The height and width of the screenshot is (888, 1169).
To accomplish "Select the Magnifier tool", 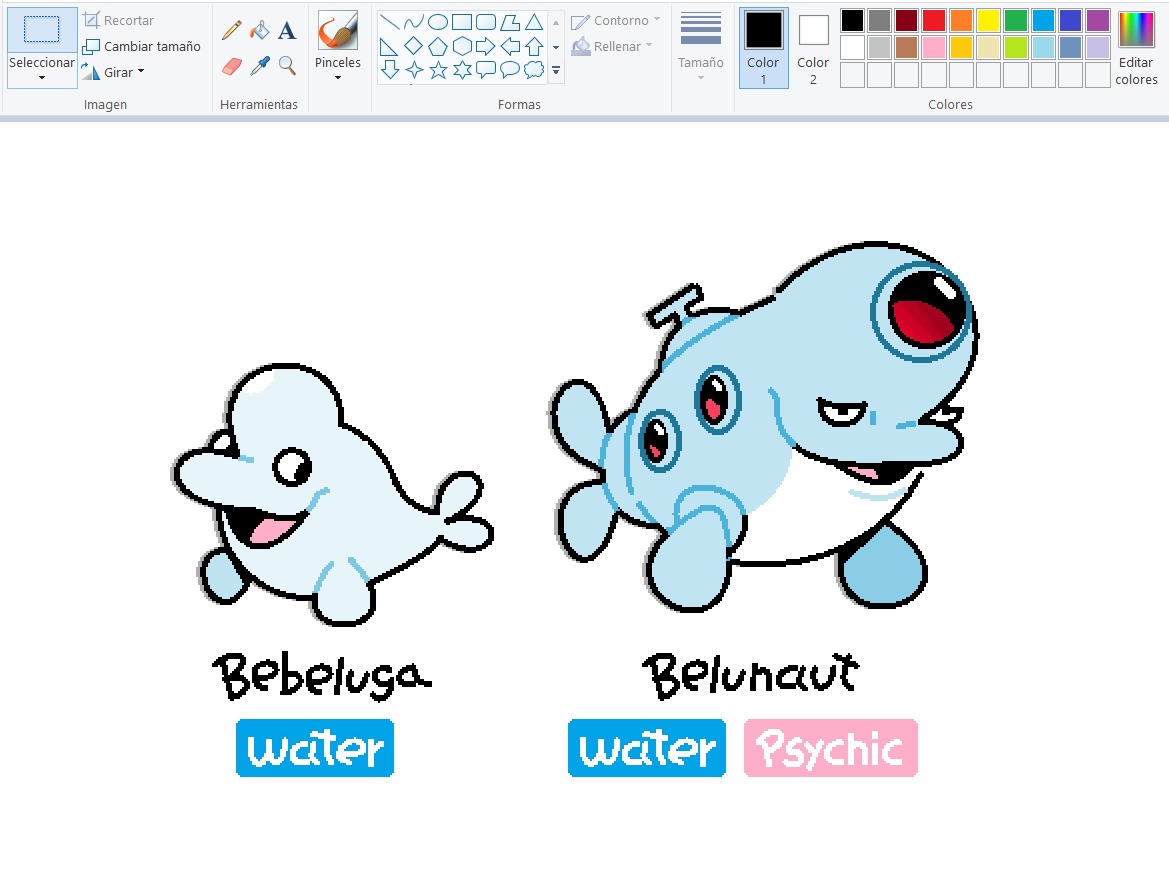I will click(287, 66).
